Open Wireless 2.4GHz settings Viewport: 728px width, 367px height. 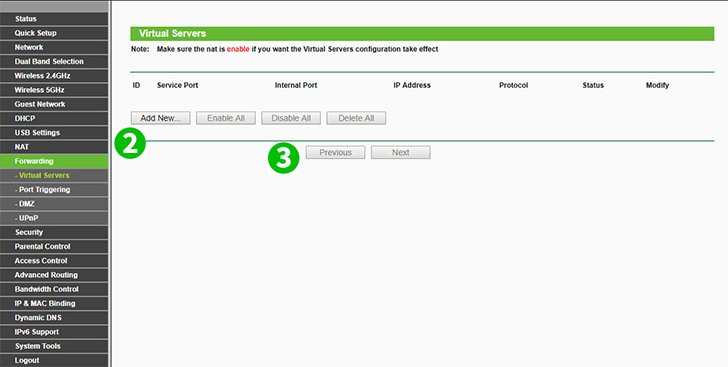[x=54, y=76]
